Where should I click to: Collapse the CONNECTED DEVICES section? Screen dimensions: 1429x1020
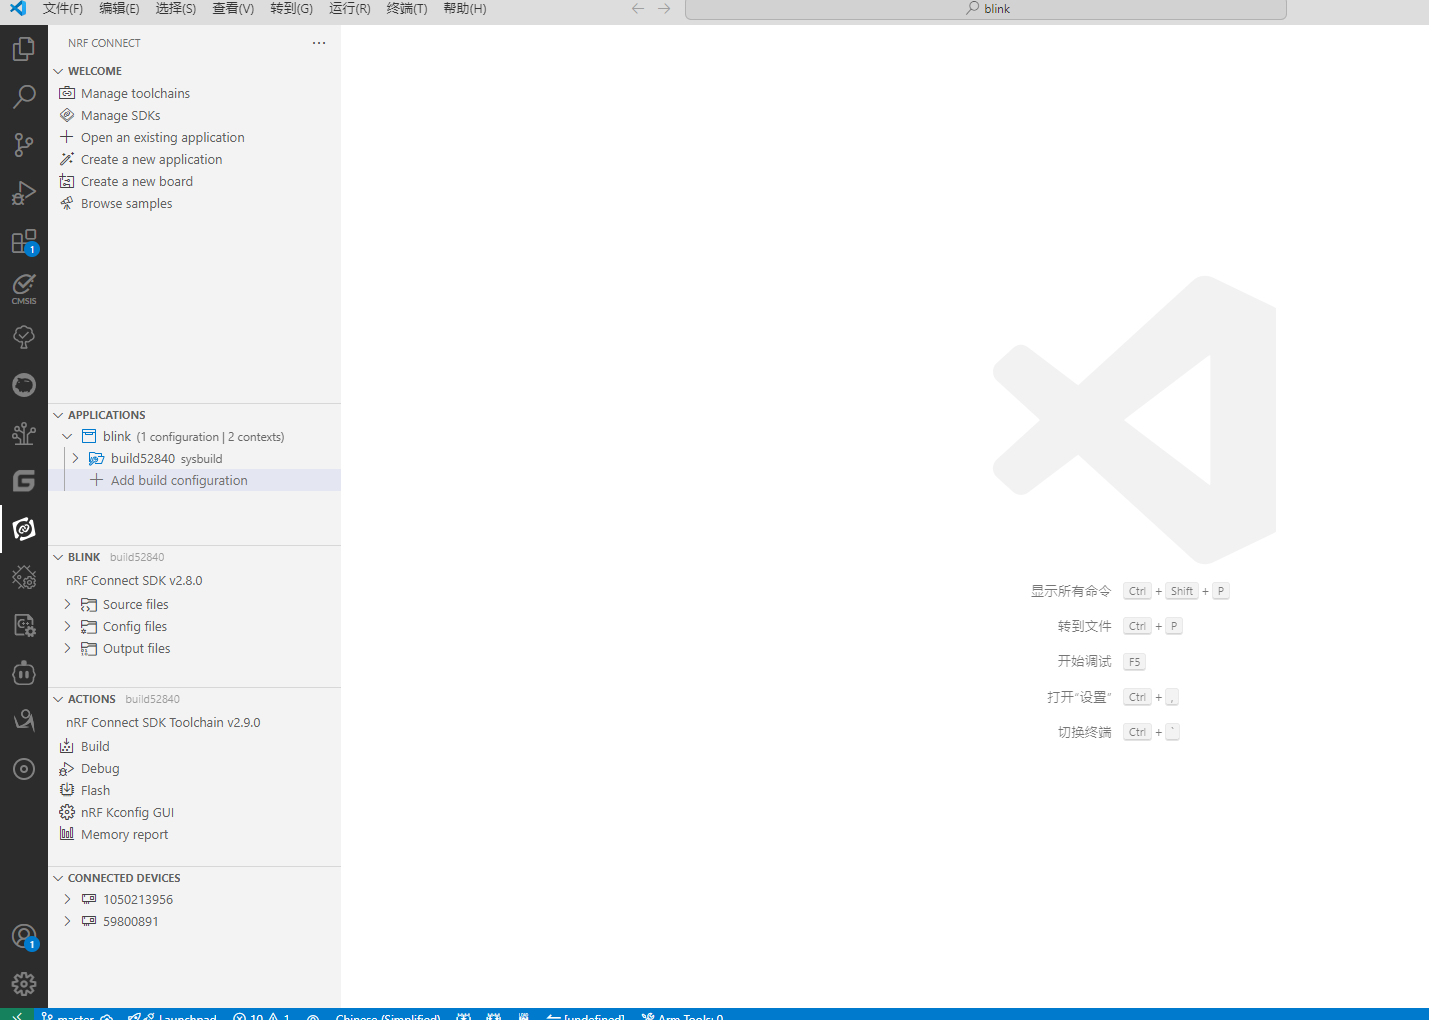58,878
